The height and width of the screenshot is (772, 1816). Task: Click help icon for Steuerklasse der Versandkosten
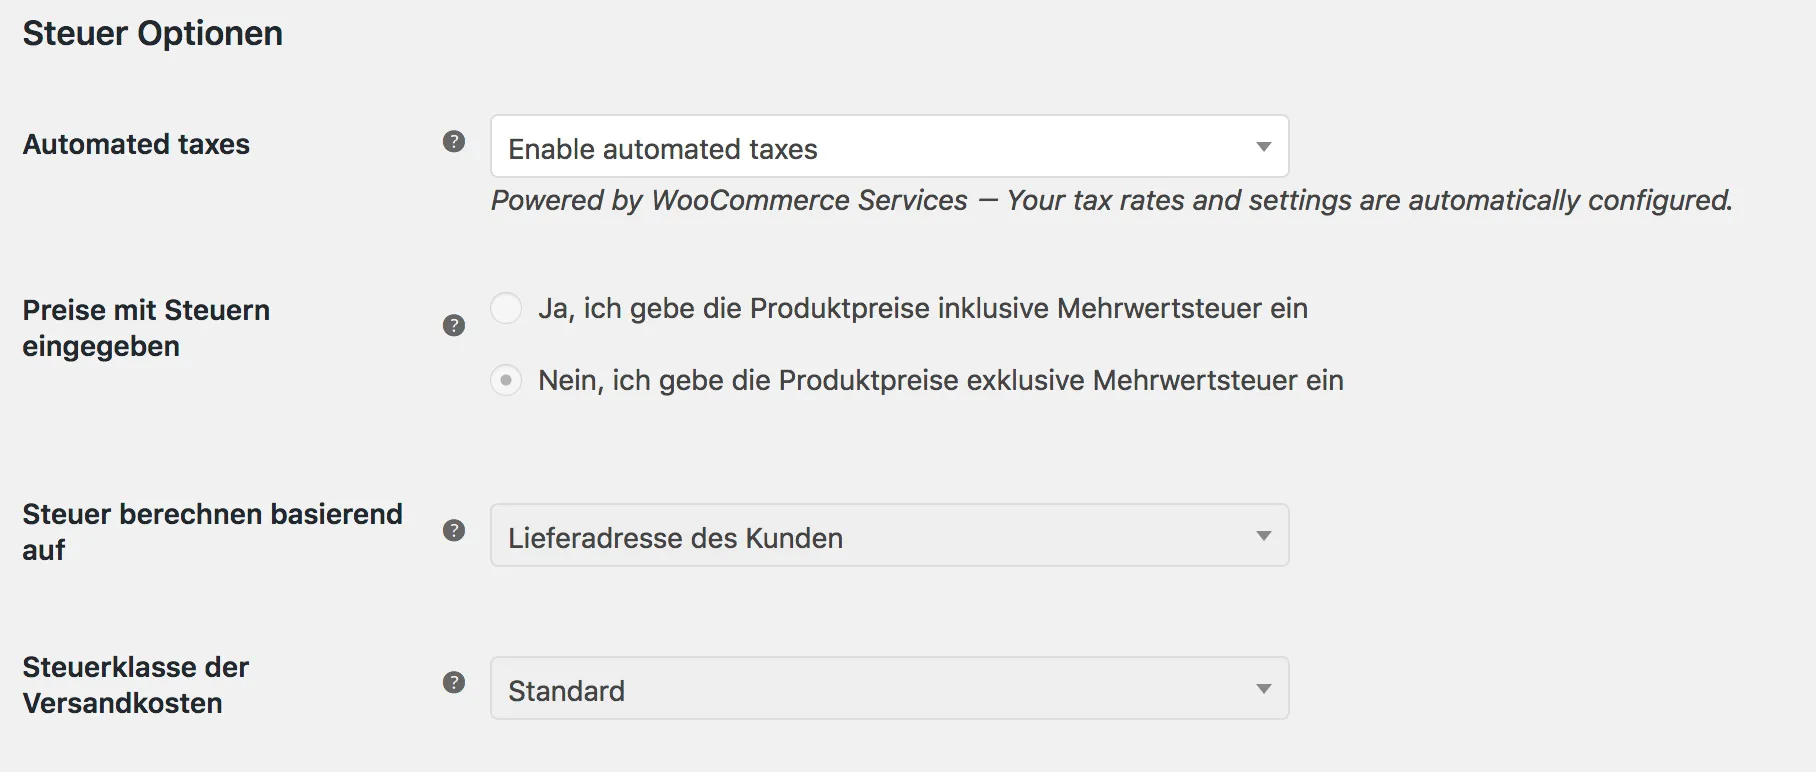(x=454, y=682)
